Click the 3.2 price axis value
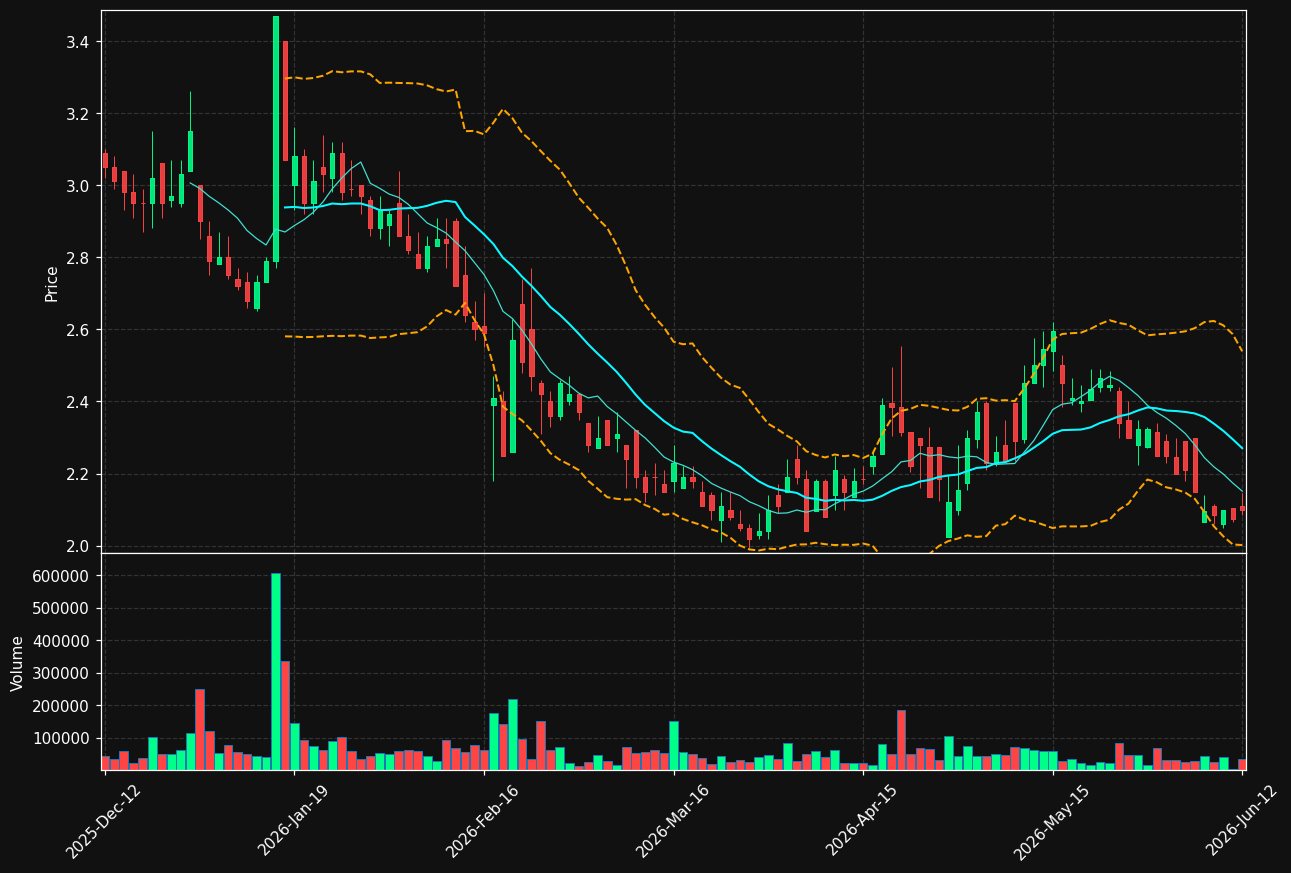1291x873 pixels. click(78, 114)
